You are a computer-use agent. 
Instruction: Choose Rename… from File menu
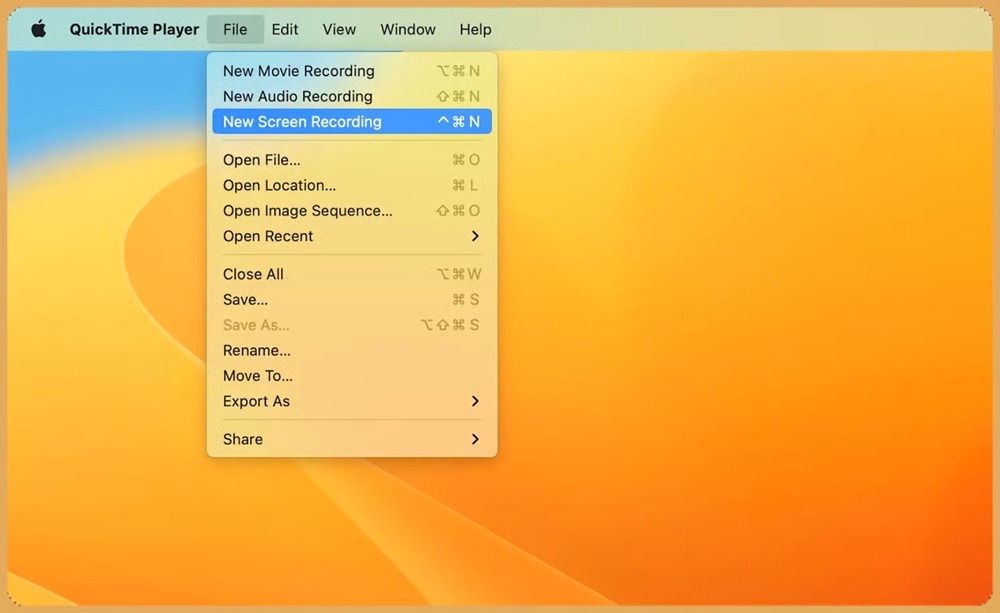[257, 350]
